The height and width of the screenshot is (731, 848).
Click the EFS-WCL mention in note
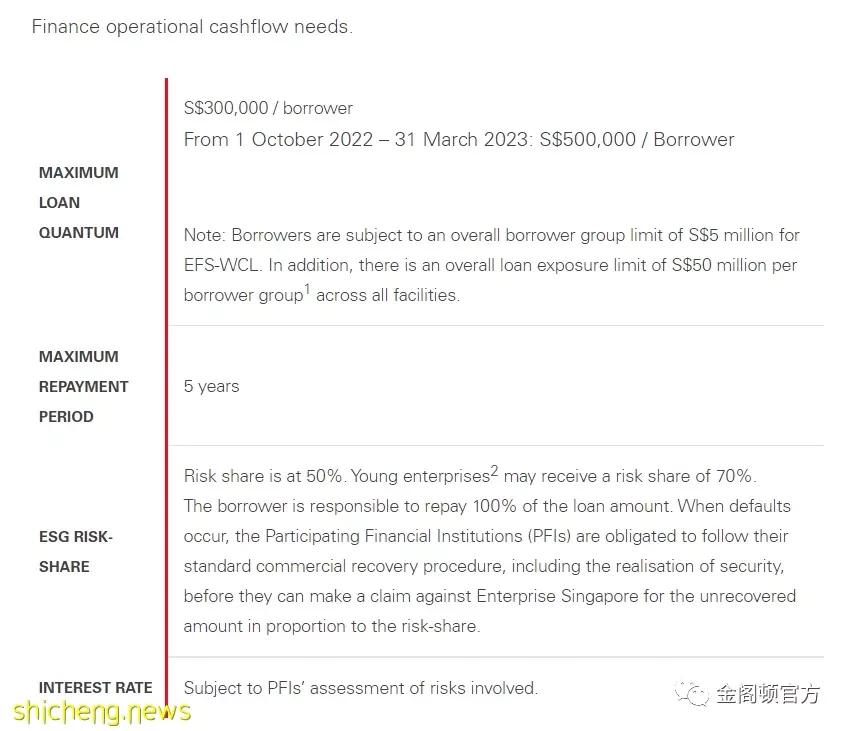click(x=222, y=265)
